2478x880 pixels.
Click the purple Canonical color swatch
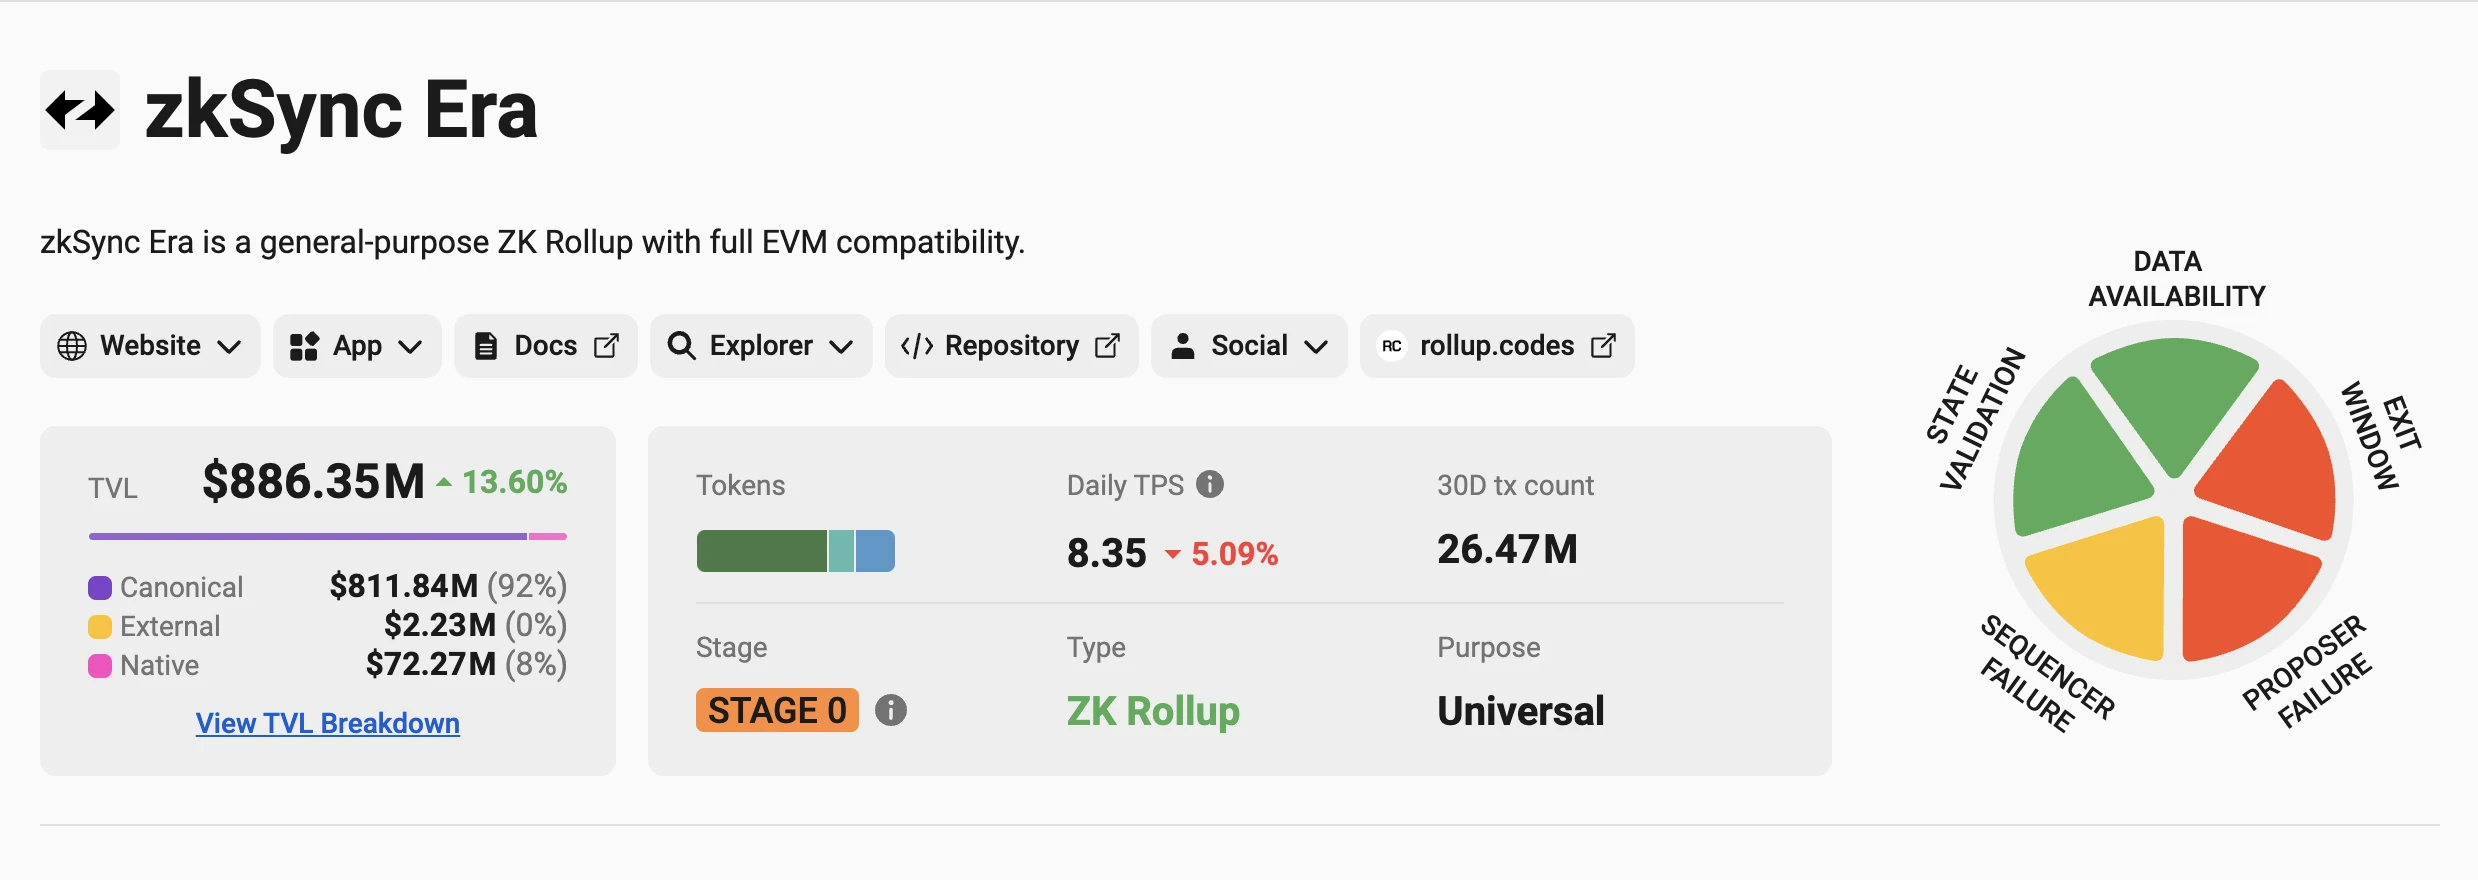coord(100,587)
